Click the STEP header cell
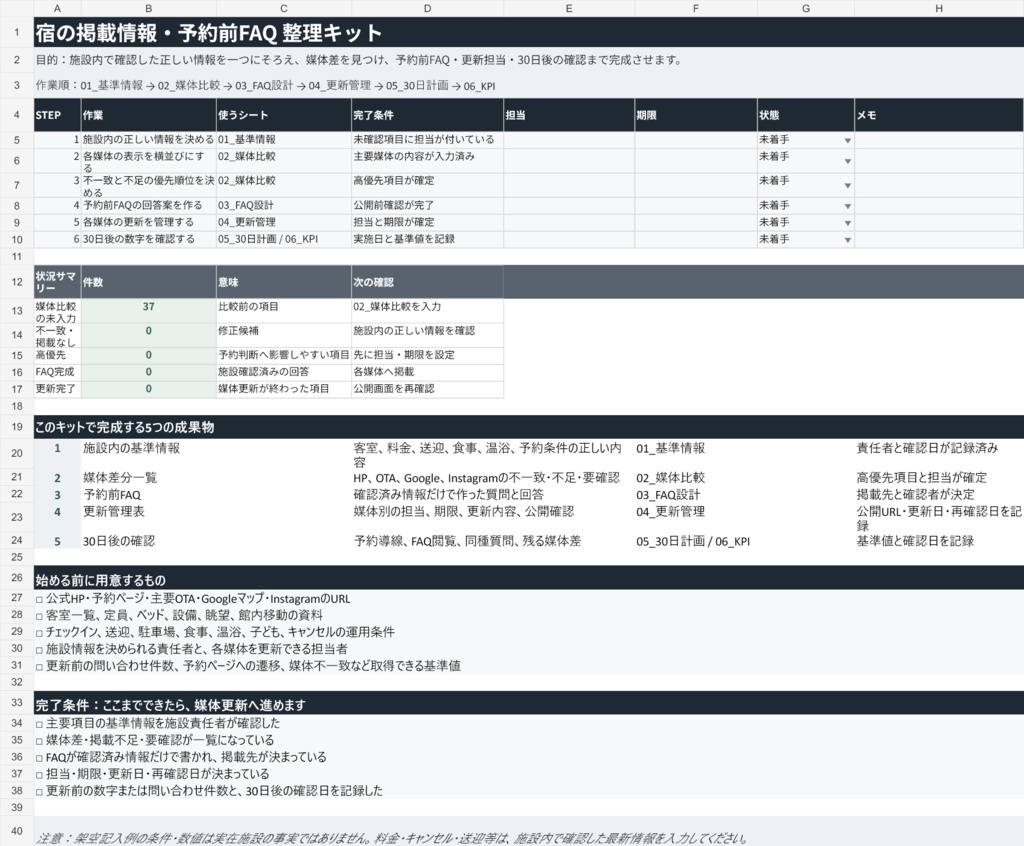 (57, 115)
